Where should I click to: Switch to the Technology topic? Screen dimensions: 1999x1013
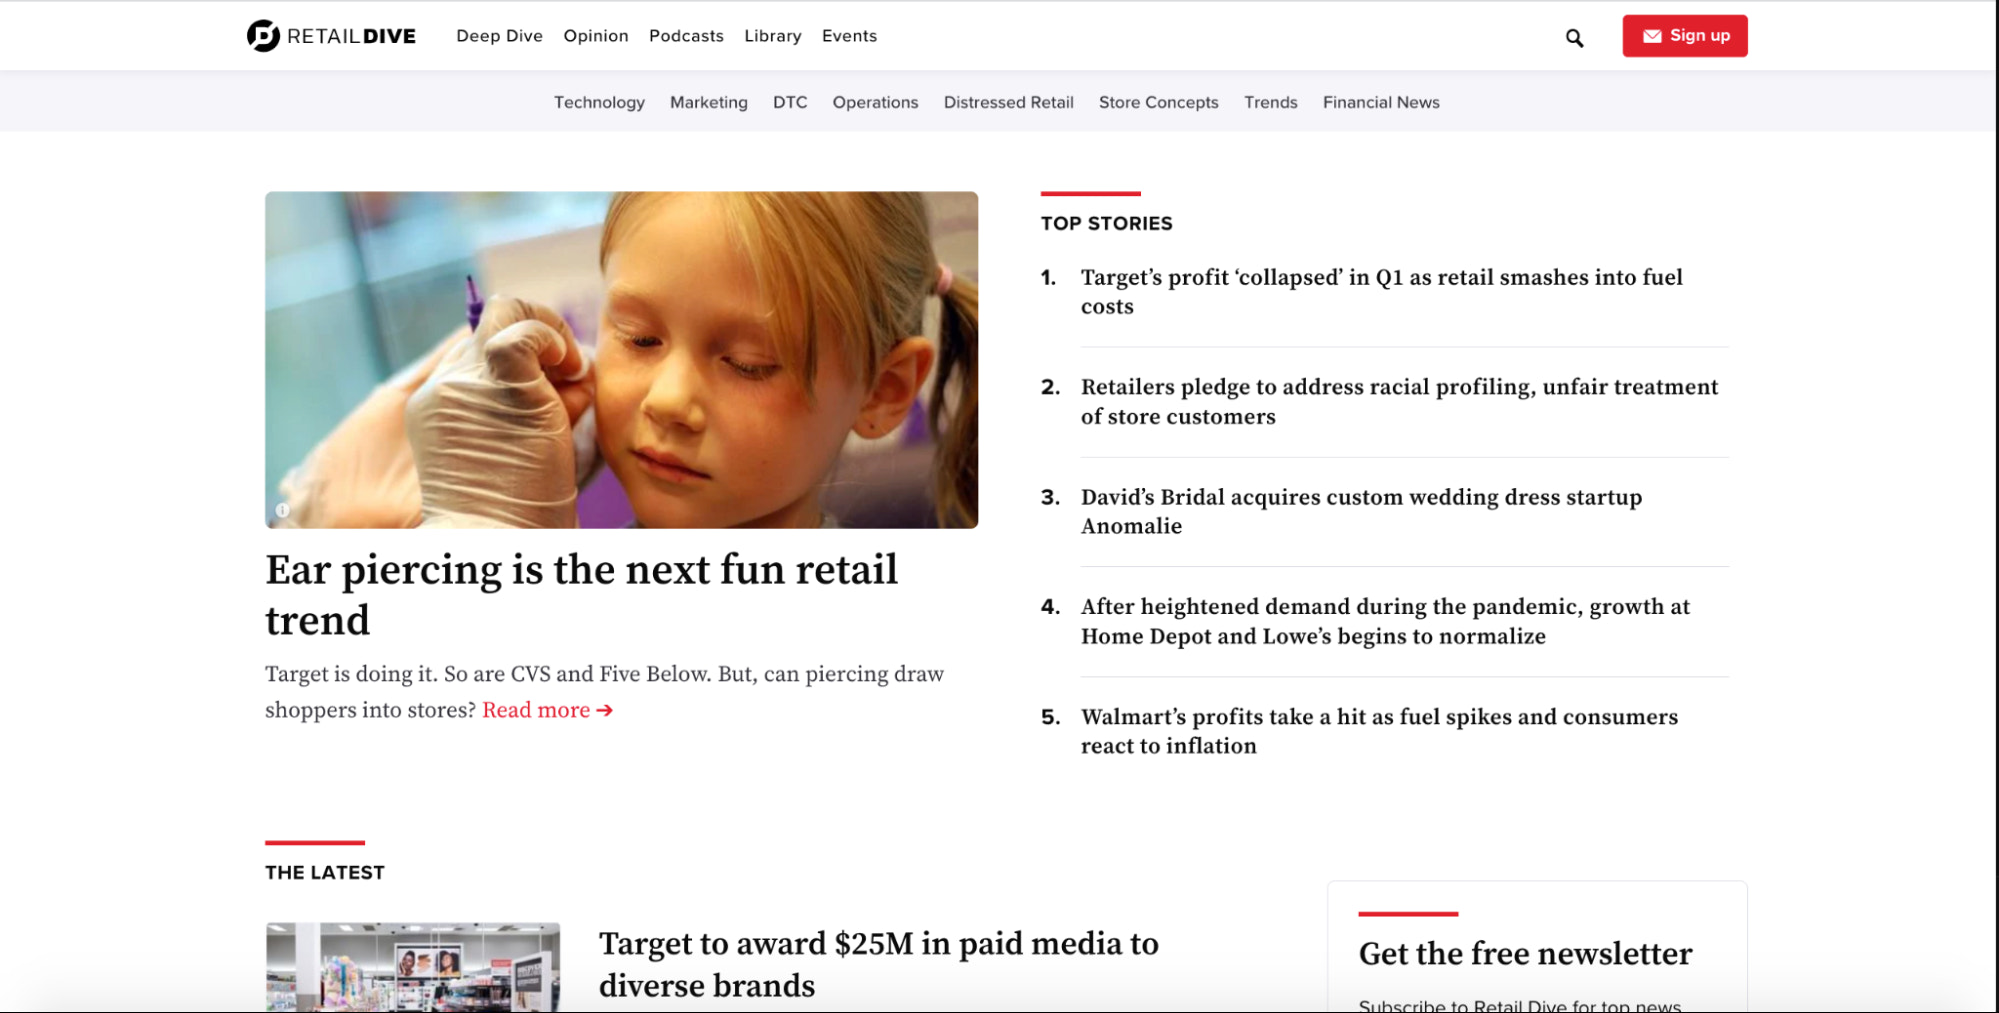(599, 102)
